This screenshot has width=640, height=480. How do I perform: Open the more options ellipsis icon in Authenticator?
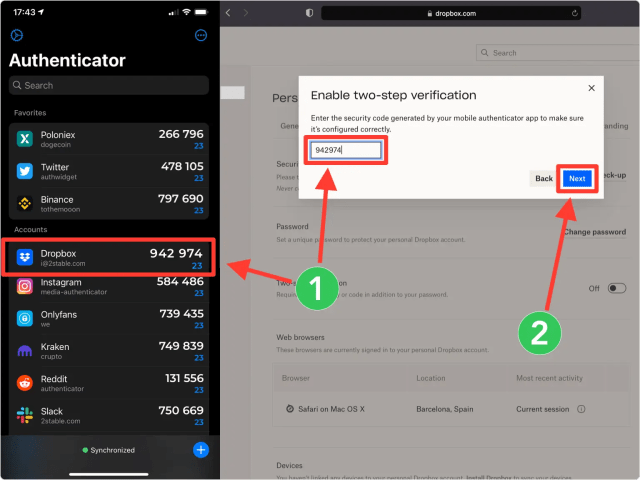[201, 36]
